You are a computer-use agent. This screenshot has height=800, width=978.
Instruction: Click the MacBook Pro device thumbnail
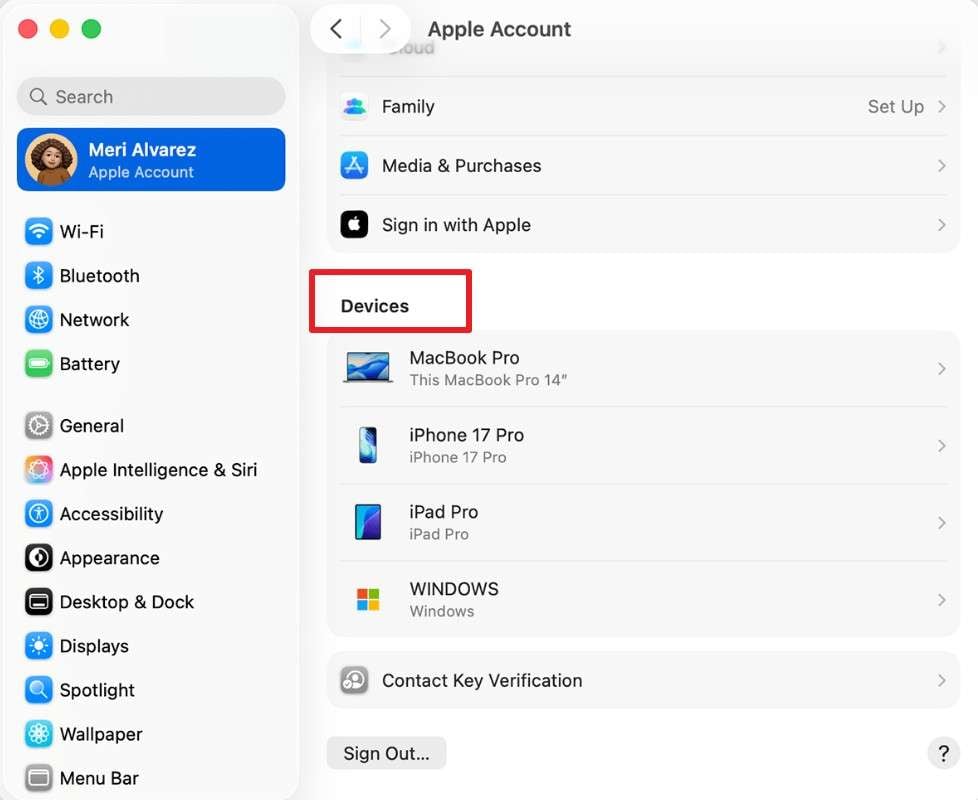pos(368,367)
